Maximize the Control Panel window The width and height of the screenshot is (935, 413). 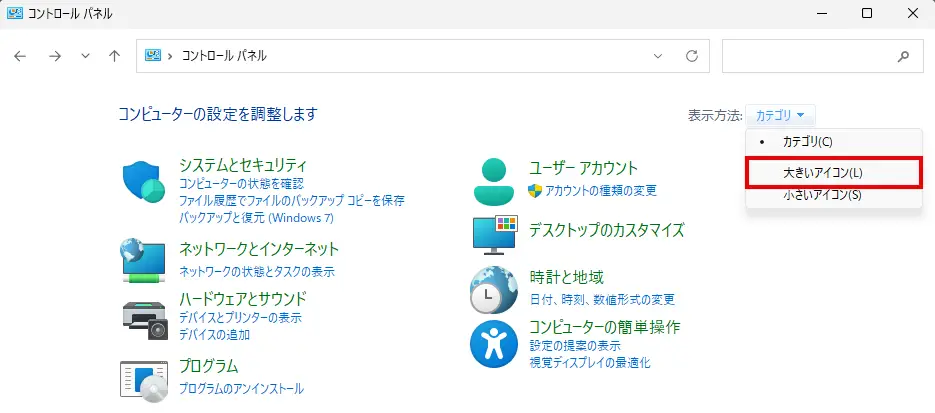[x=867, y=13]
